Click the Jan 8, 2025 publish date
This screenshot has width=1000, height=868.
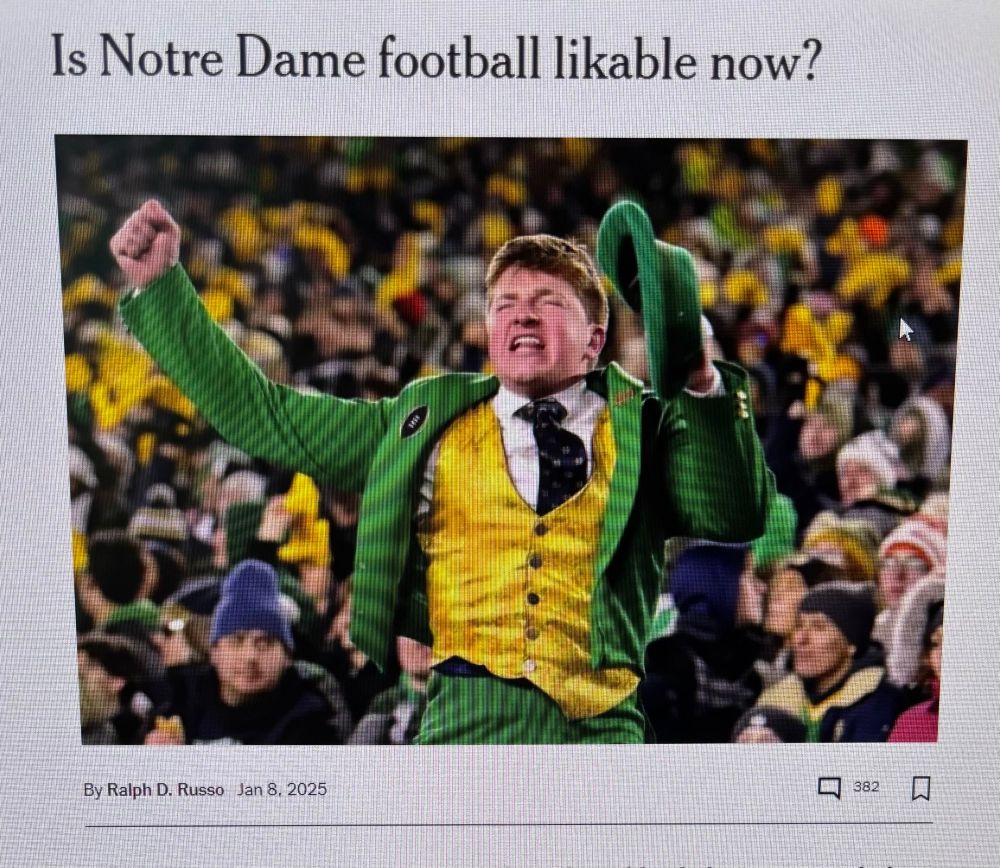[x=281, y=790]
